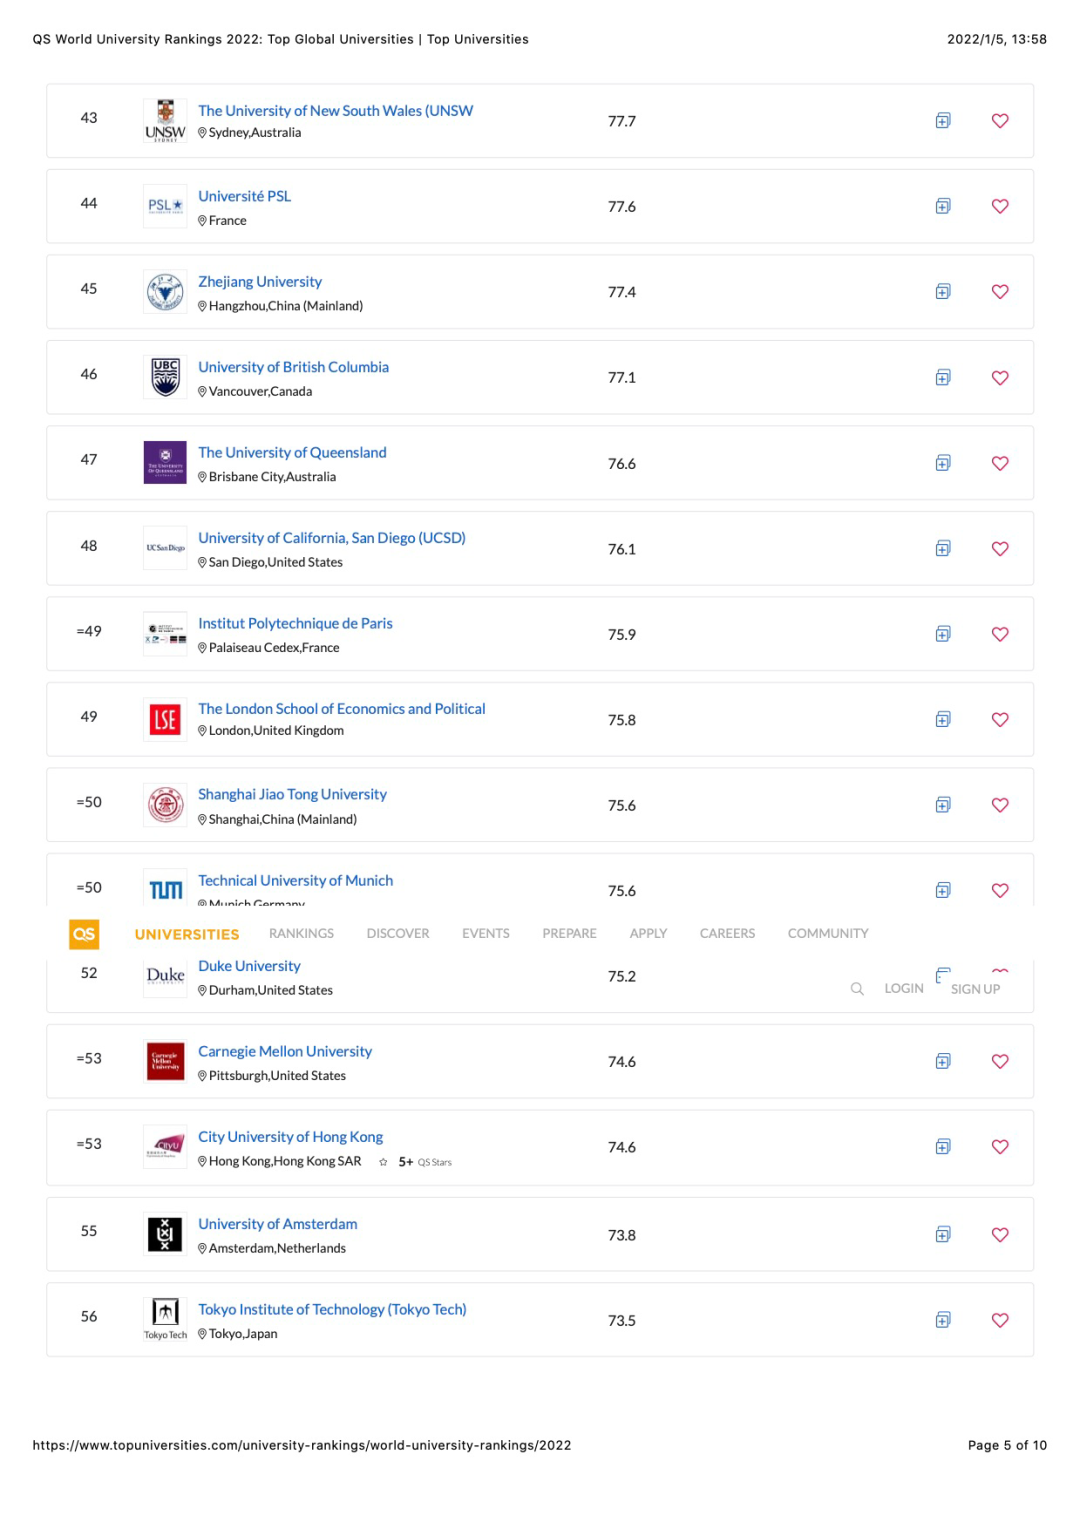The height and width of the screenshot is (1529, 1080).
Task: Open the UNIVERSITIES nav menu
Action: point(187,934)
